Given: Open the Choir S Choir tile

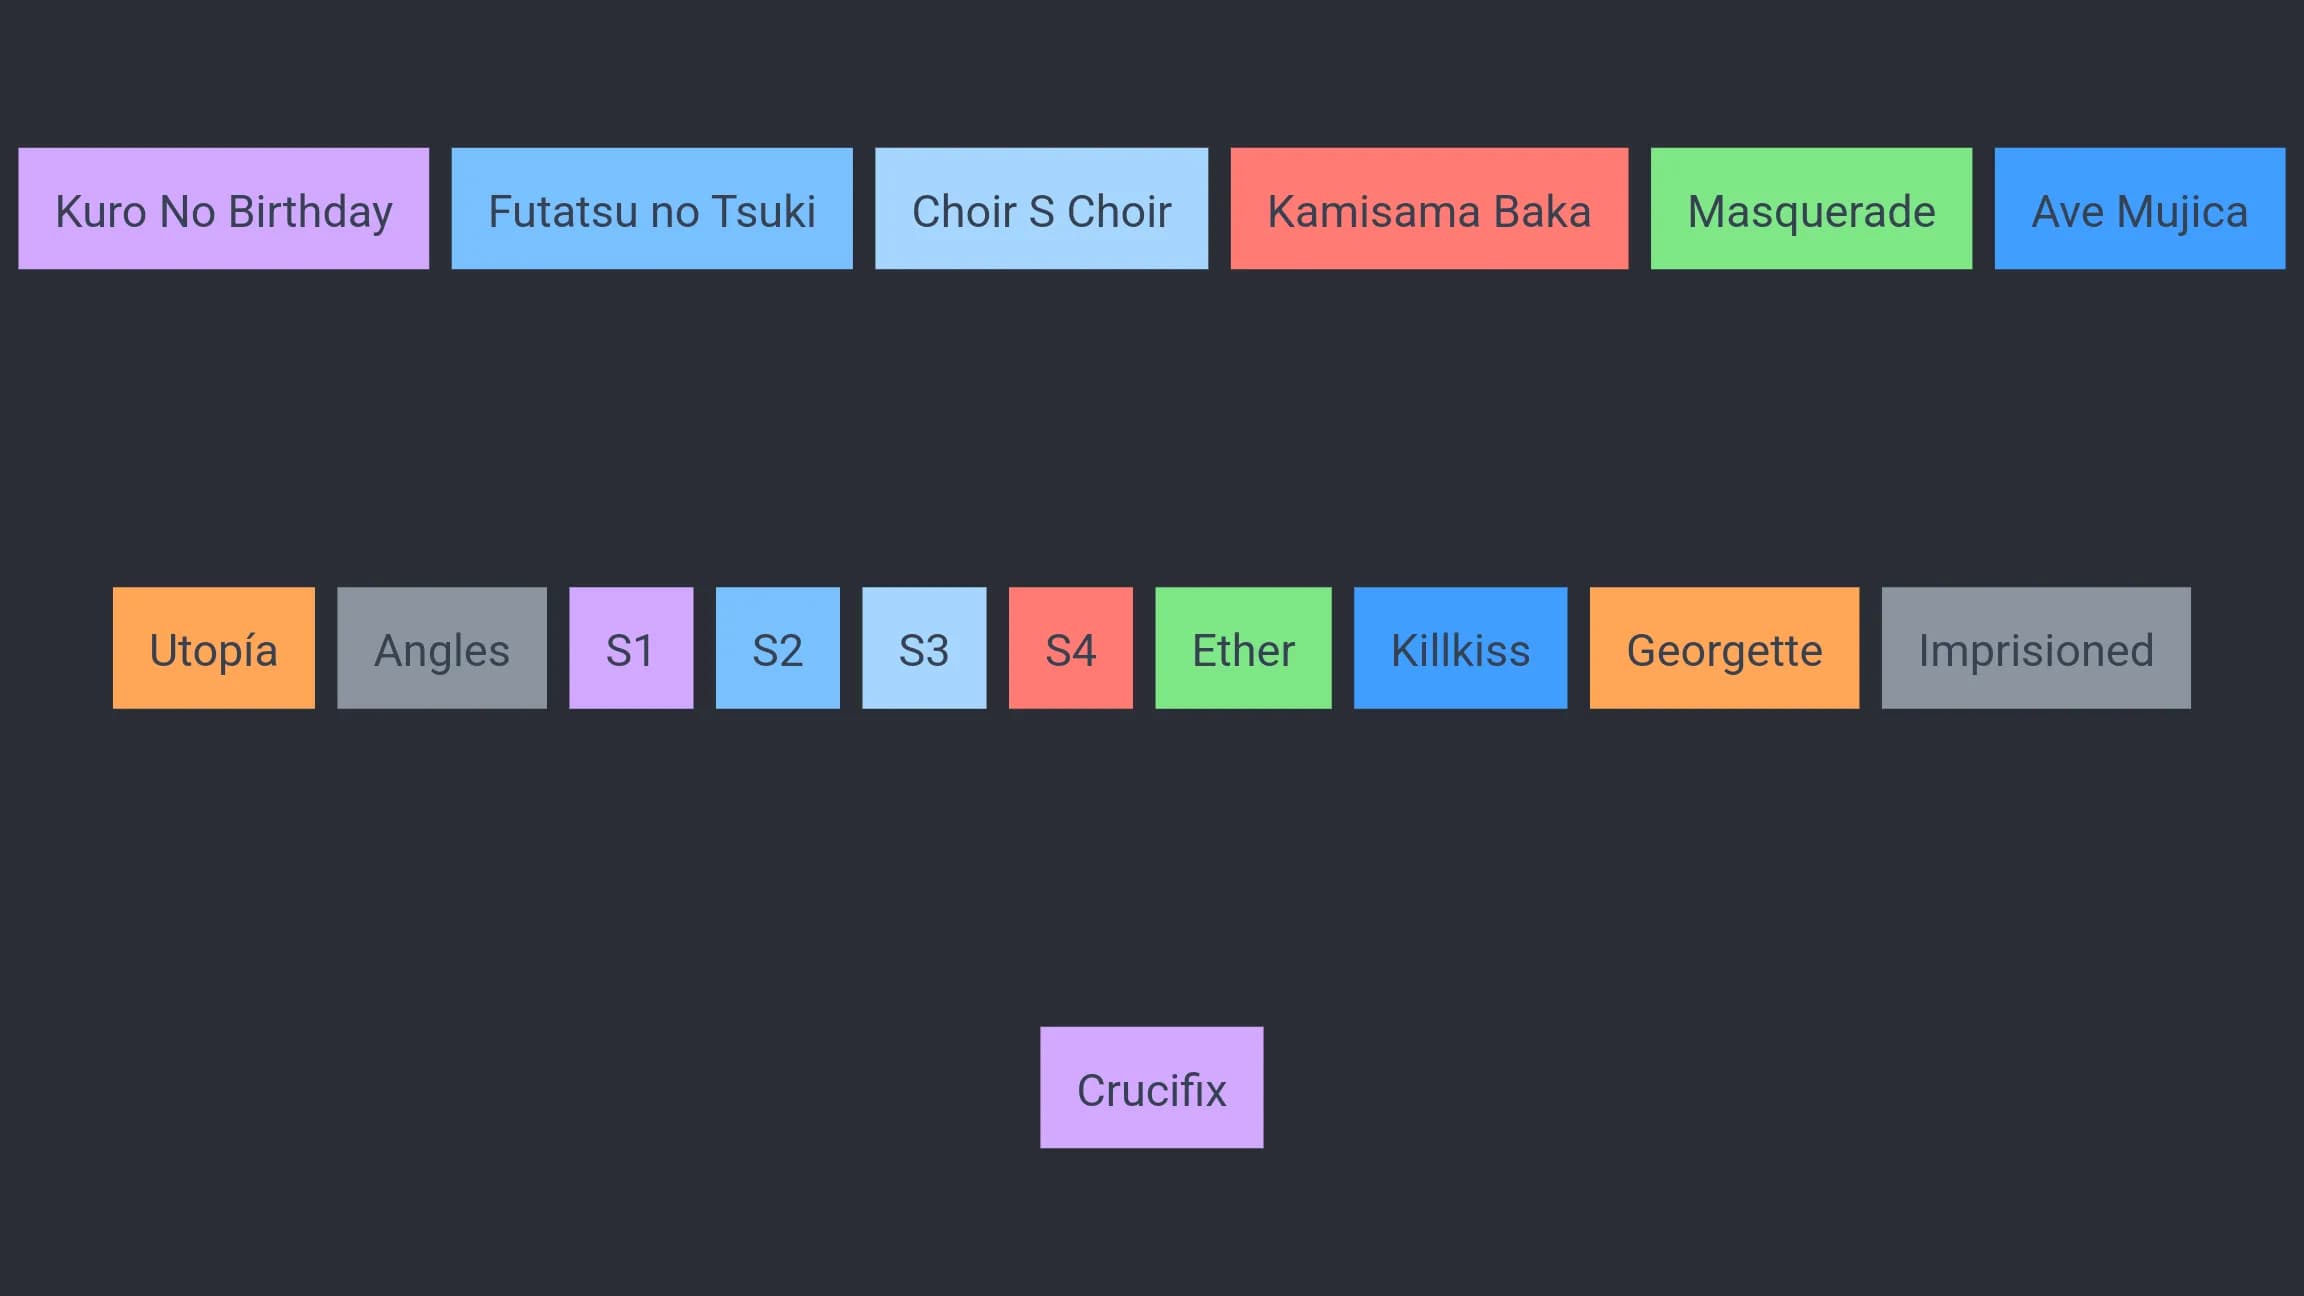Looking at the screenshot, I should (x=1041, y=208).
